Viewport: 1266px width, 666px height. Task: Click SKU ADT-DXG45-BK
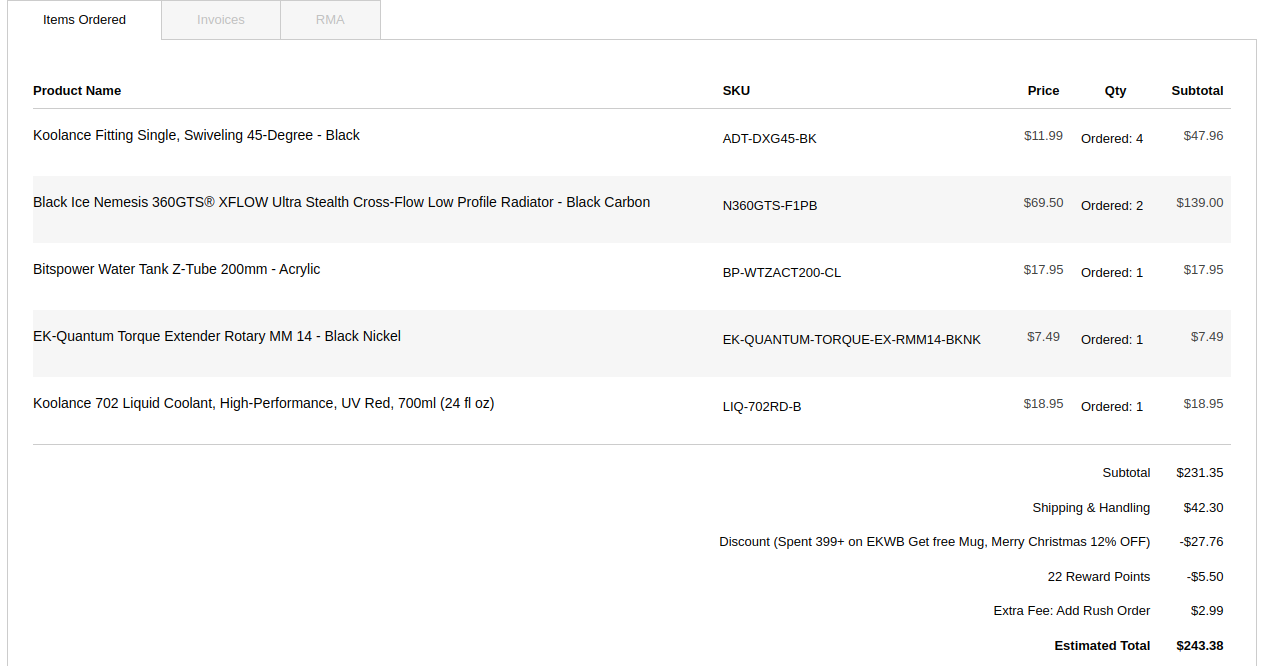pyautogui.click(x=769, y=139)
